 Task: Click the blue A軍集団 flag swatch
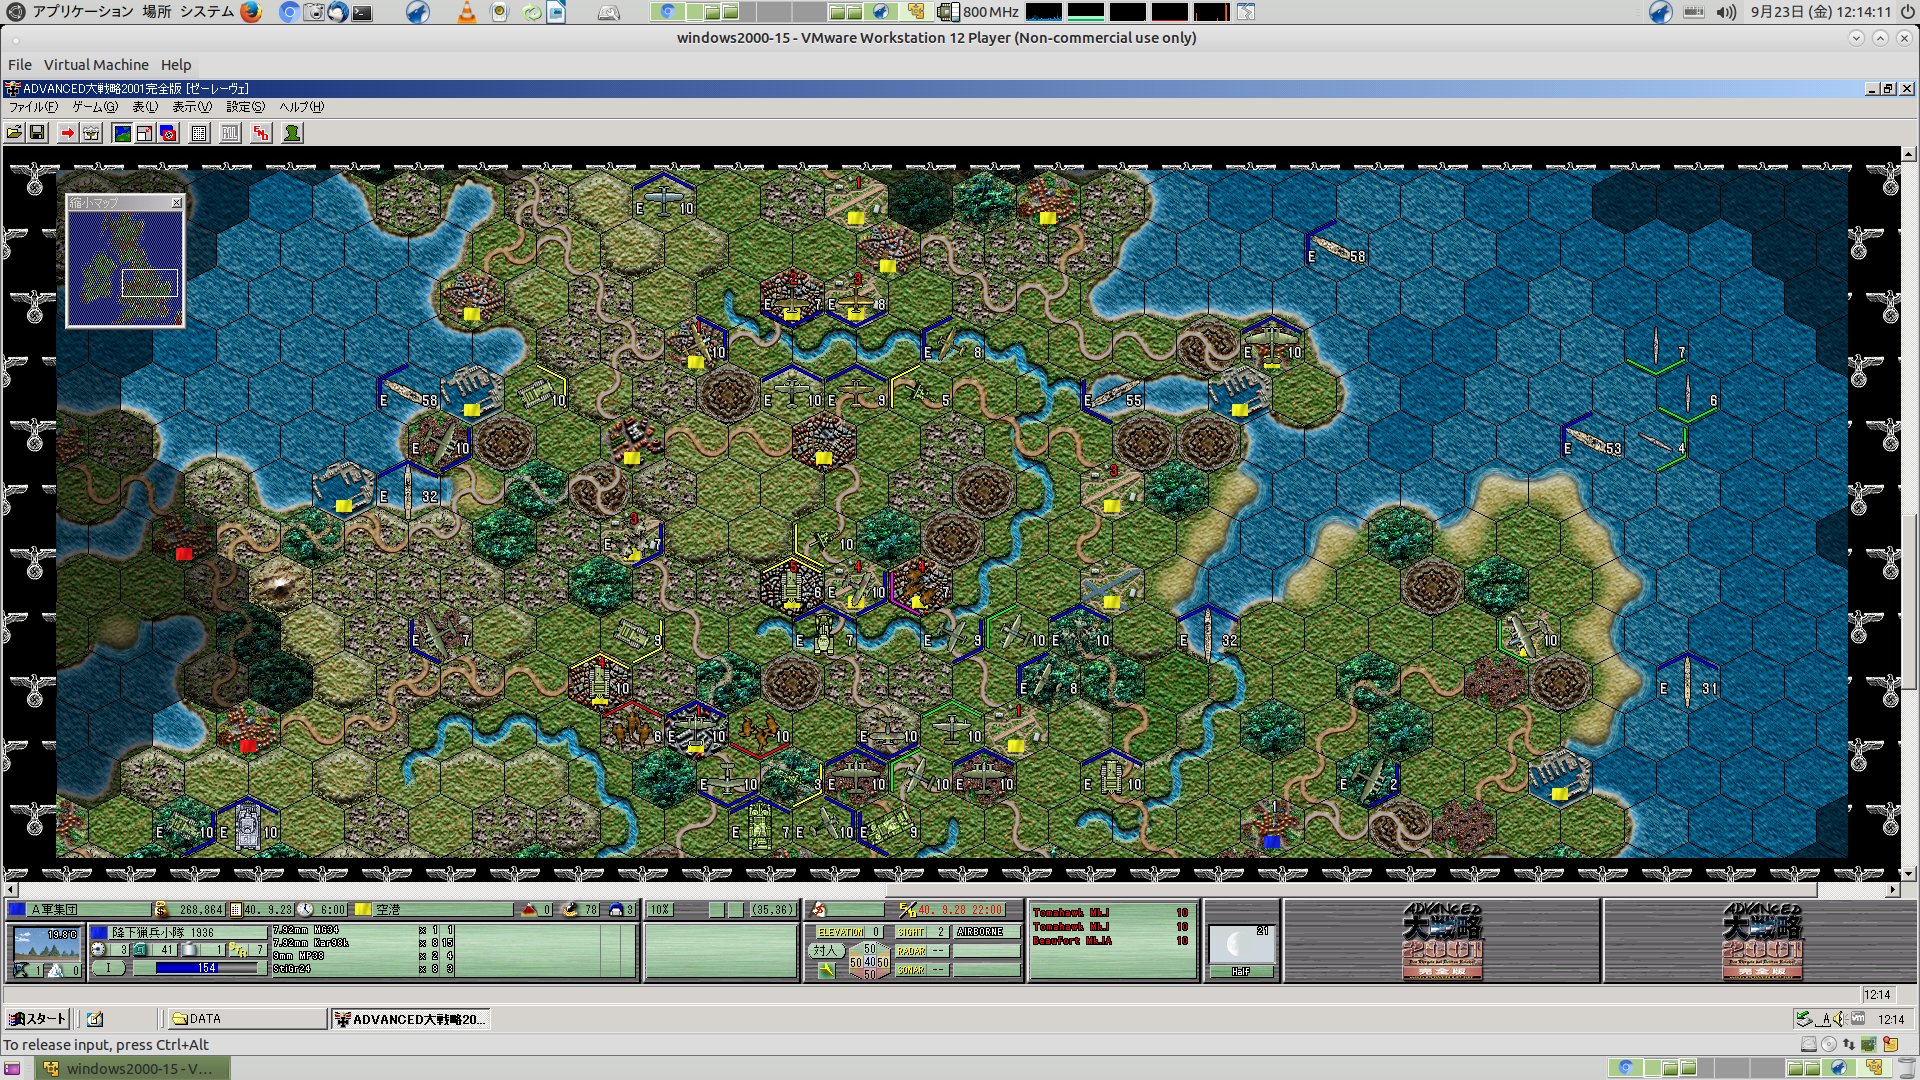pyautogui.click(x=17, y=909)
